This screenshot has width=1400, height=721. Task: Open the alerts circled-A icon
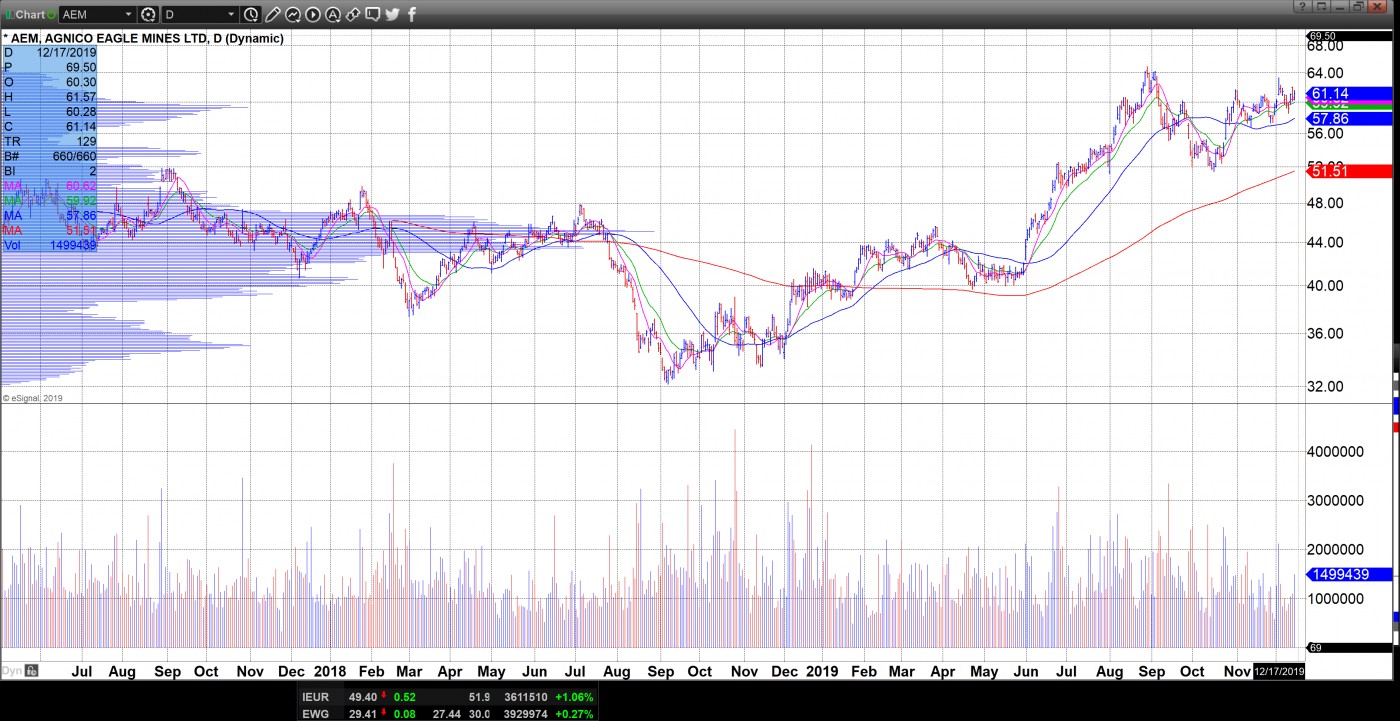click(x=333, y=14)
